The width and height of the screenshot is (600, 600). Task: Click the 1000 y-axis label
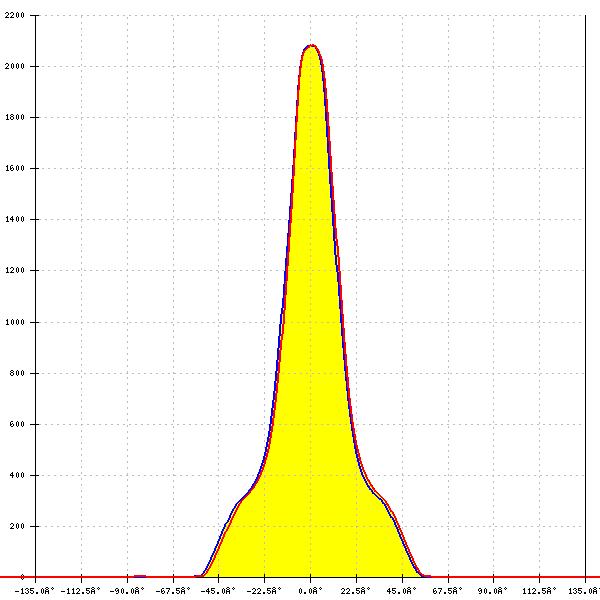(x=15, y=322)
